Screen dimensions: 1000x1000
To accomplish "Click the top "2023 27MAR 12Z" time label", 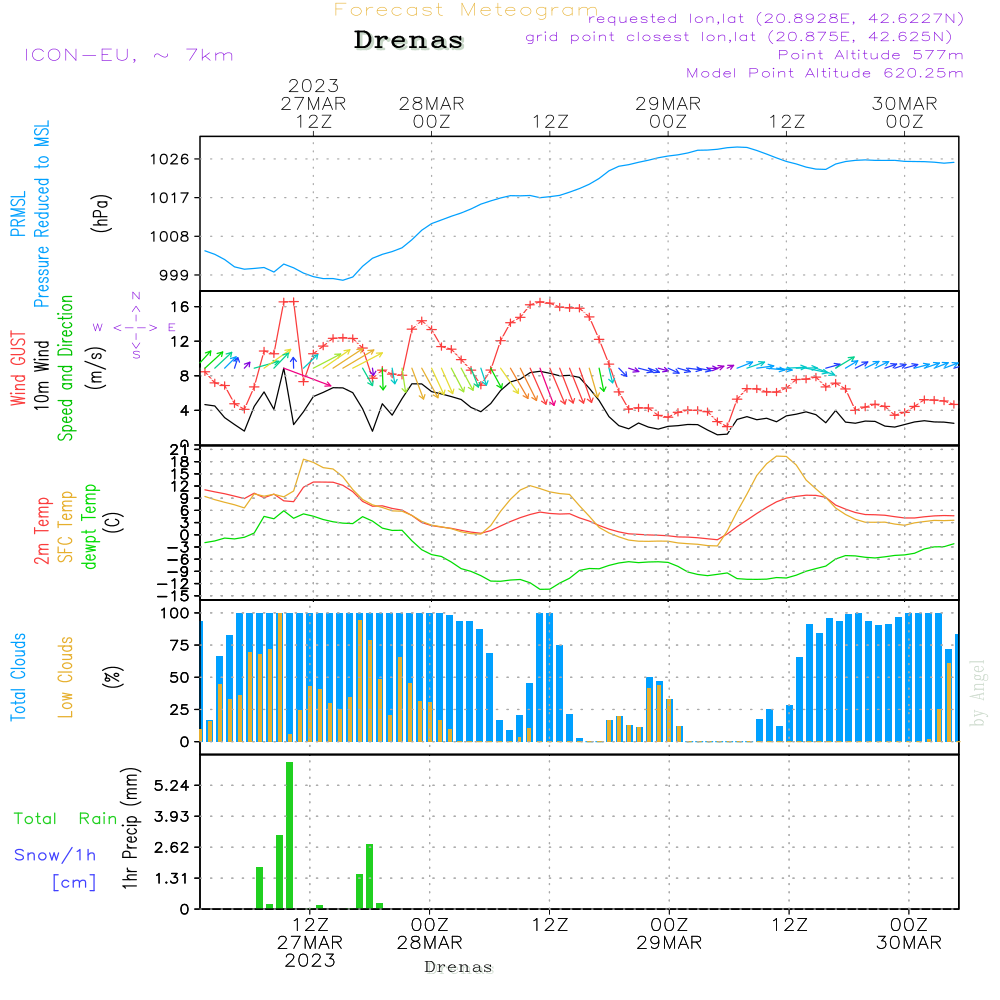I will (313, 103).
